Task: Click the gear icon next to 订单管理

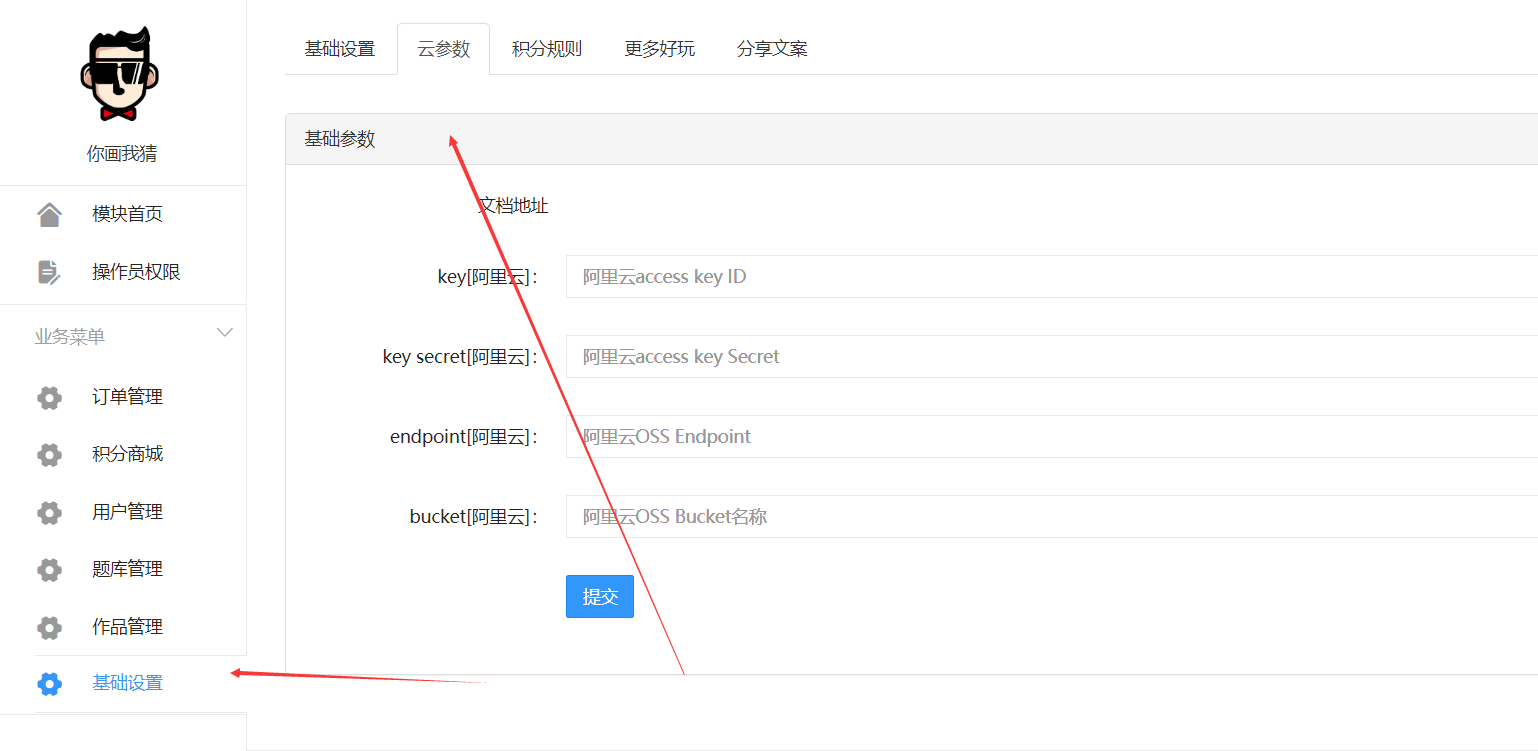Action: [49, 398]
